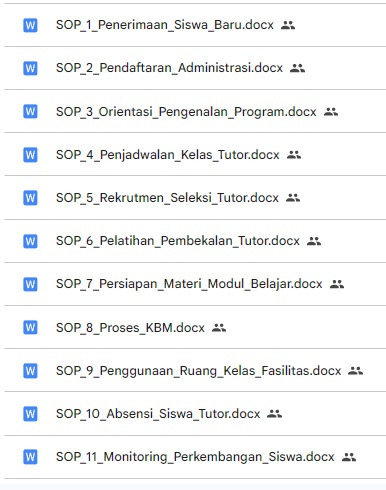Click shared-people icon on SOP_6_Pelatihan_Pembekalan_Tutor row
386x490 pixels.
coord(314,241)
